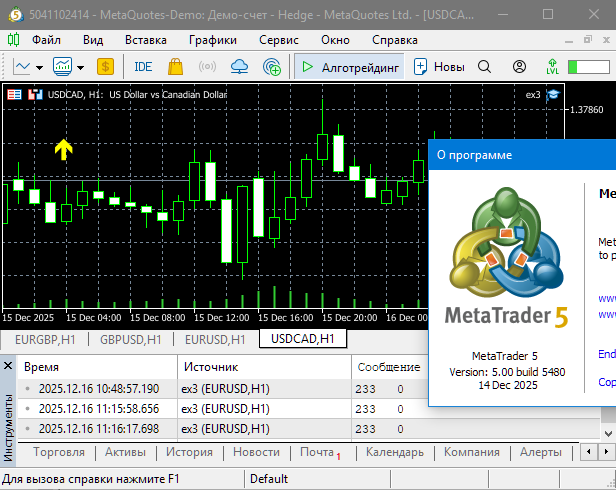Click the 1.37860 price scale label
Image resolution: width=616 pixels, height=490 pixels.
(586, 110)
